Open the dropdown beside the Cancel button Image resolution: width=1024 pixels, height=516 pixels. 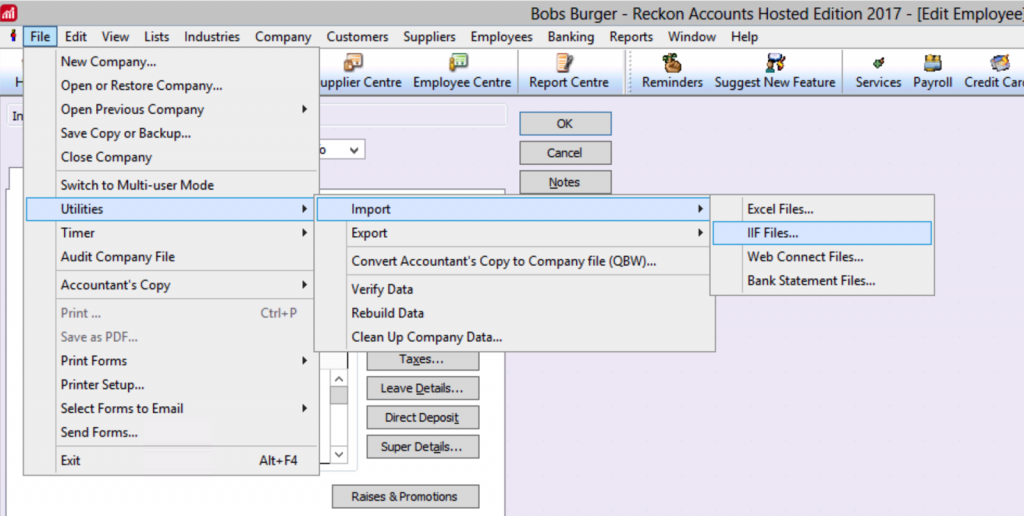(x=354, y=150)
